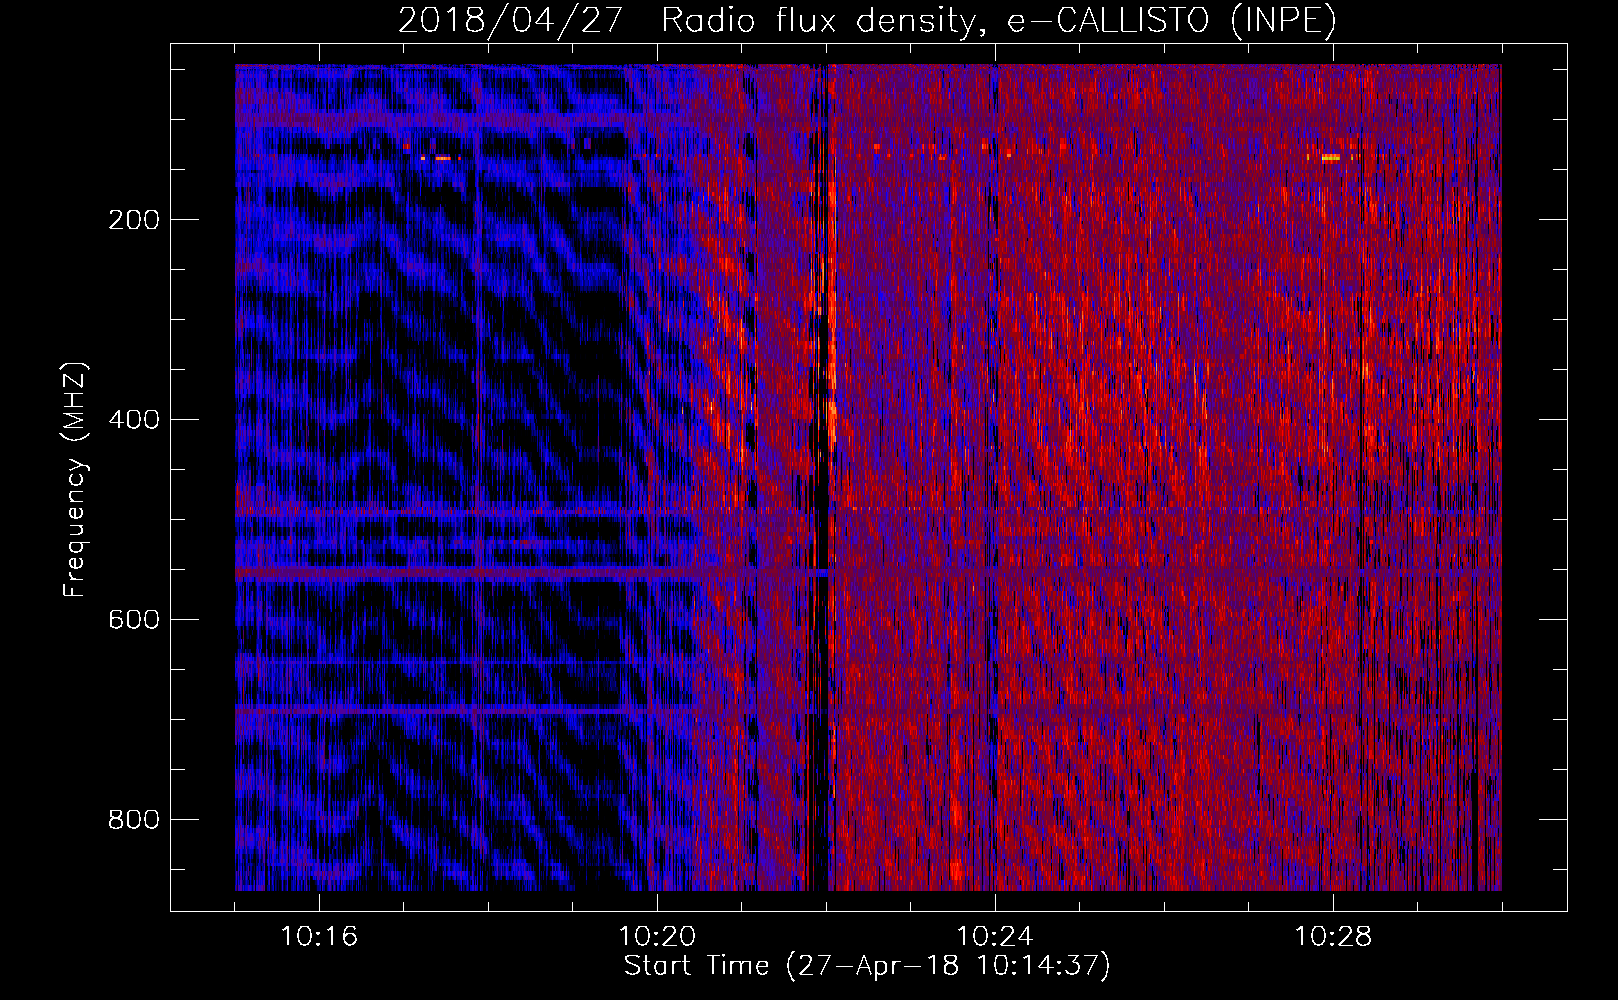Click the 600 frequency tick label
This screenshot has height=1000, width=1618.
point(134,620)
